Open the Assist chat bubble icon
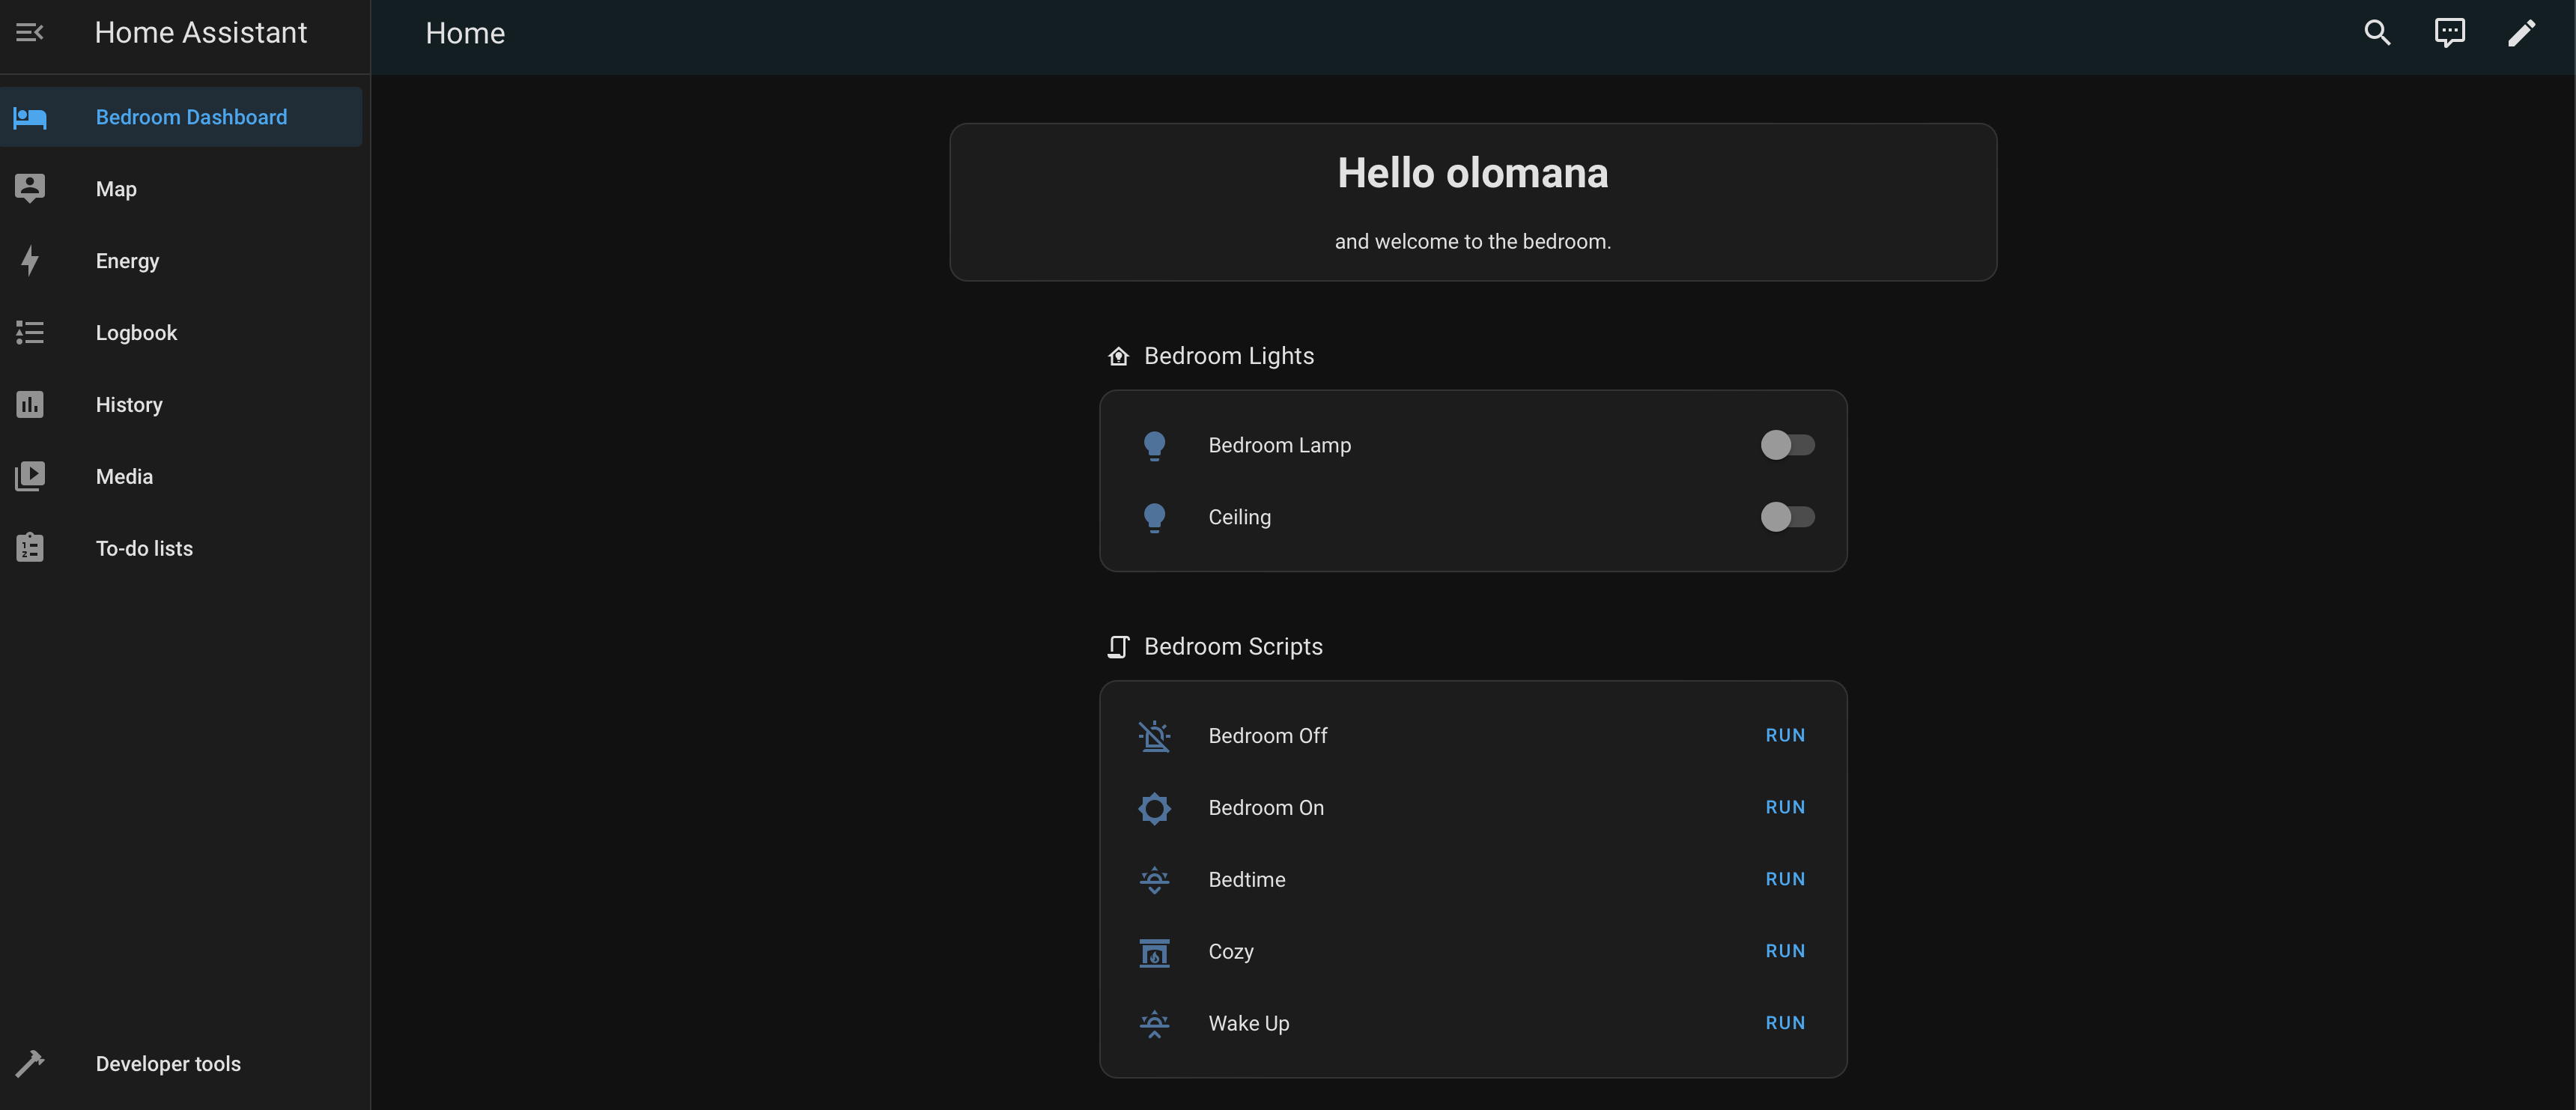 pos(2450,32)
